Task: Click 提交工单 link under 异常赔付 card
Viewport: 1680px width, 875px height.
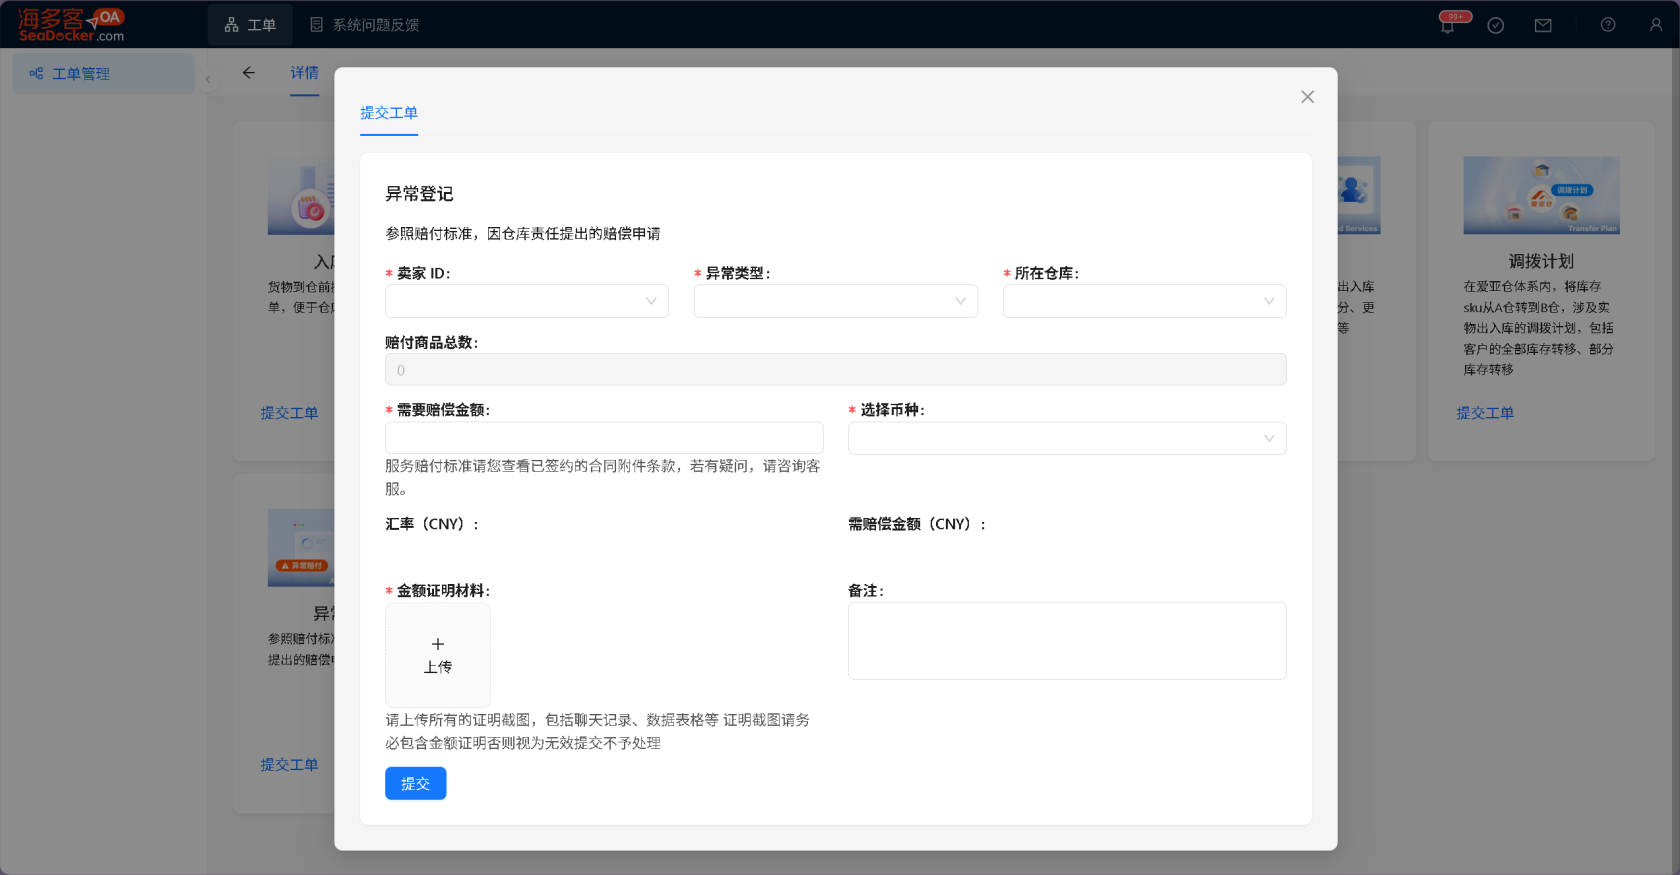Action: click(x=289, y=765)
